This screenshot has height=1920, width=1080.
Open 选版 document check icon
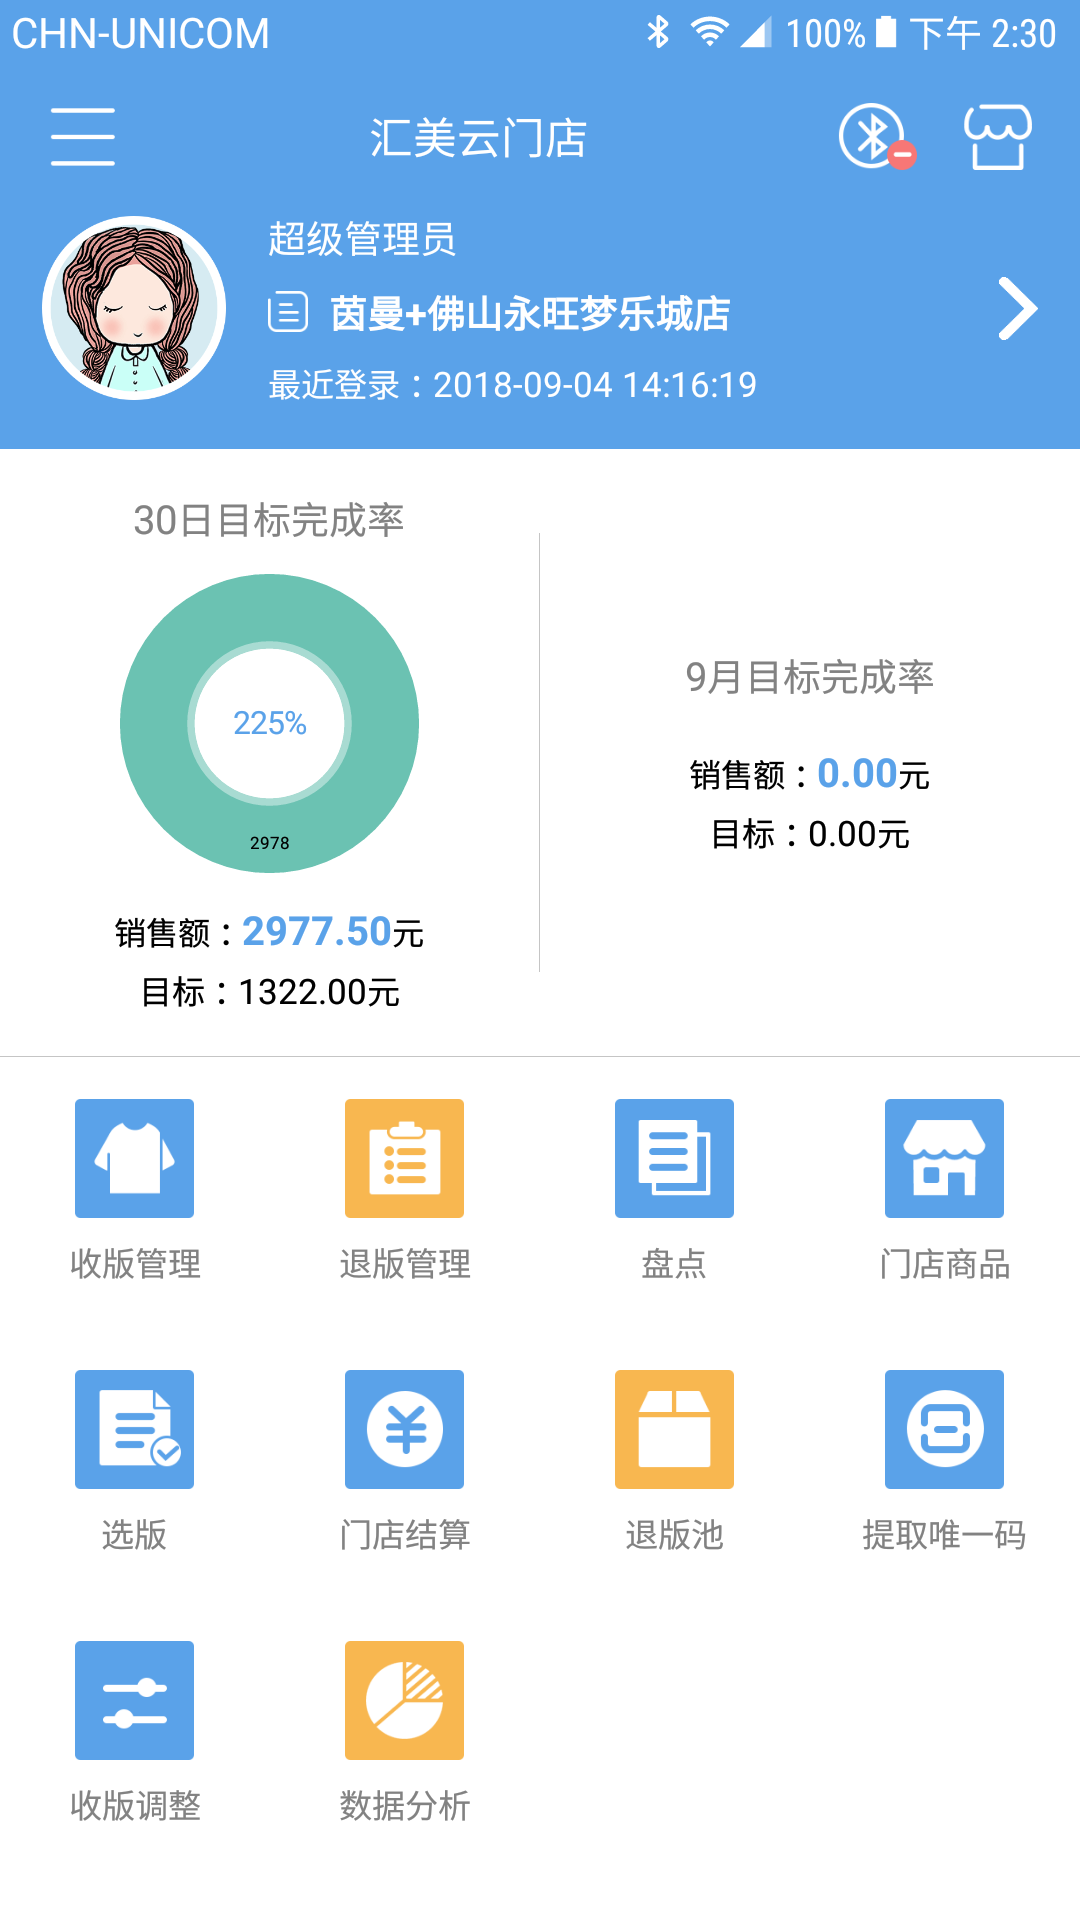point(134,1429)
